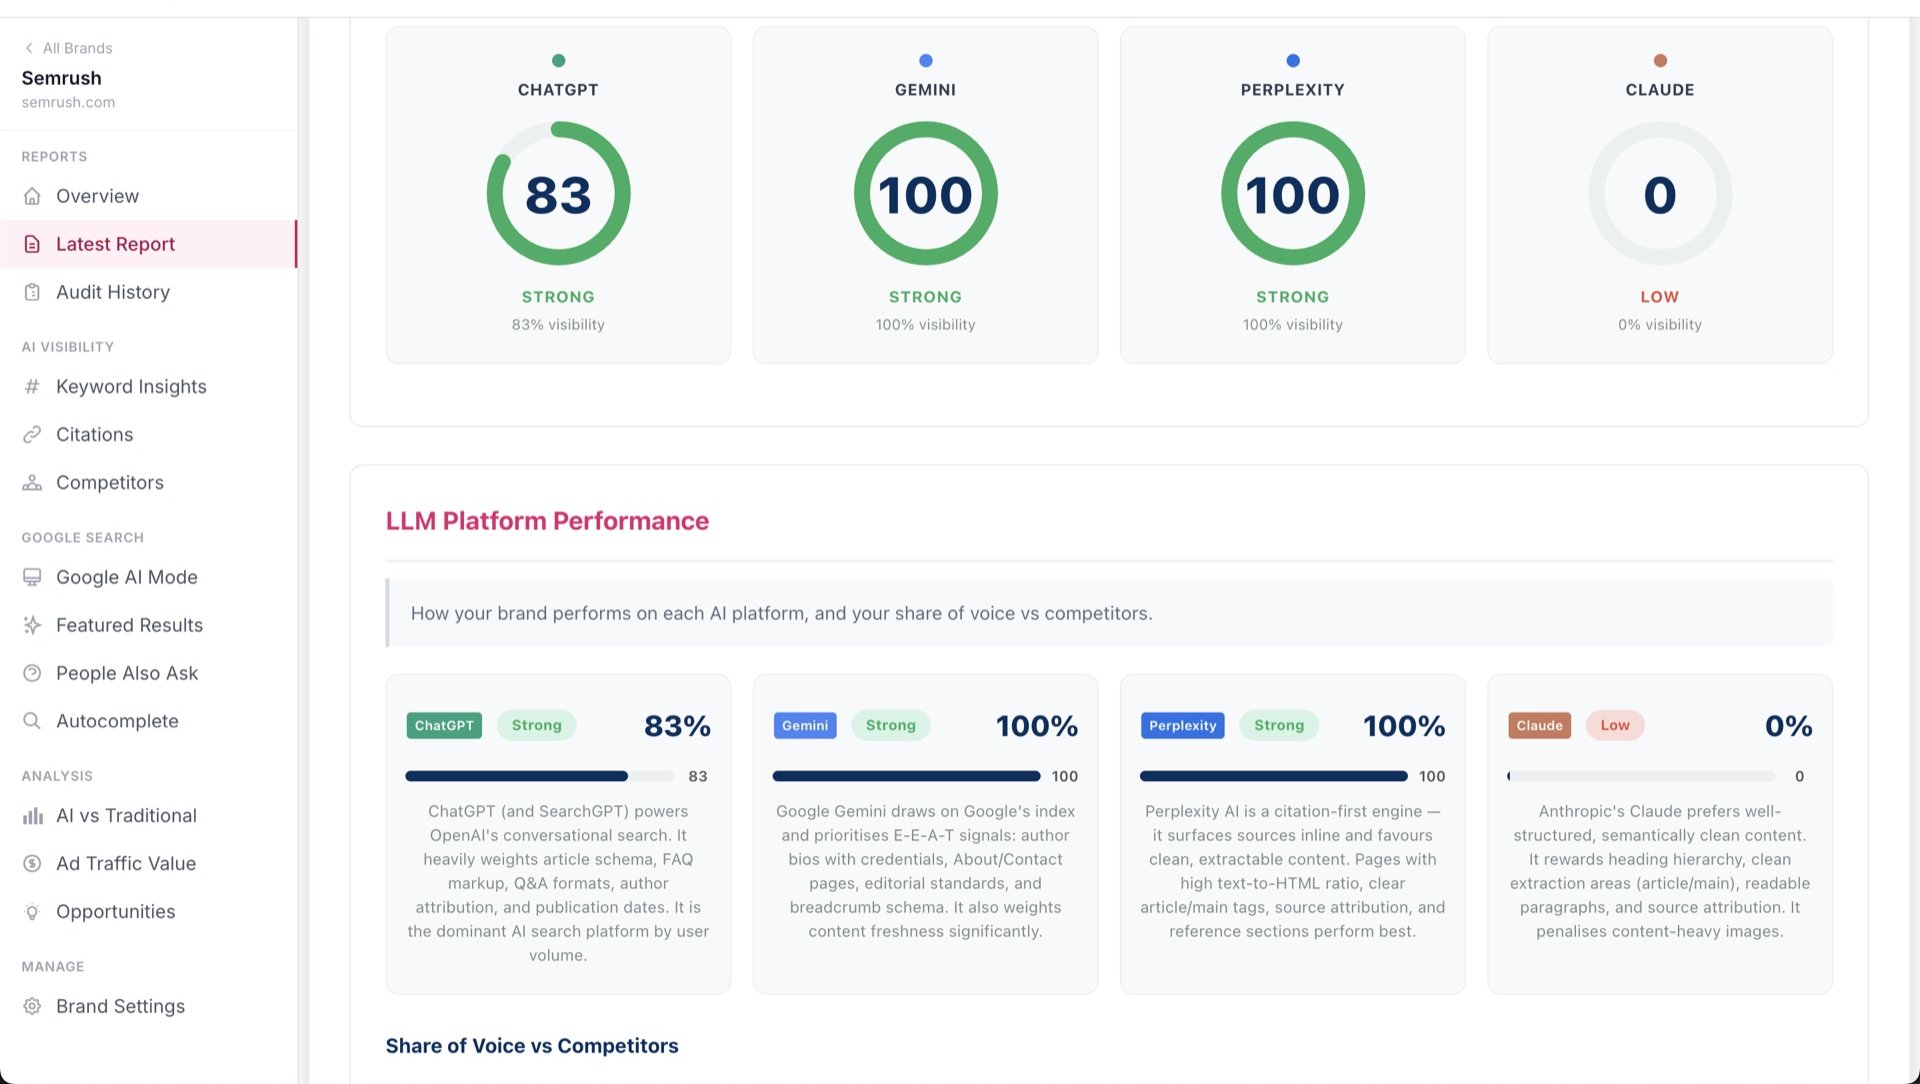Click the Competitors podium icon
The width and height of the screenshot is (1920, 1084).
[x=32, y=483]
